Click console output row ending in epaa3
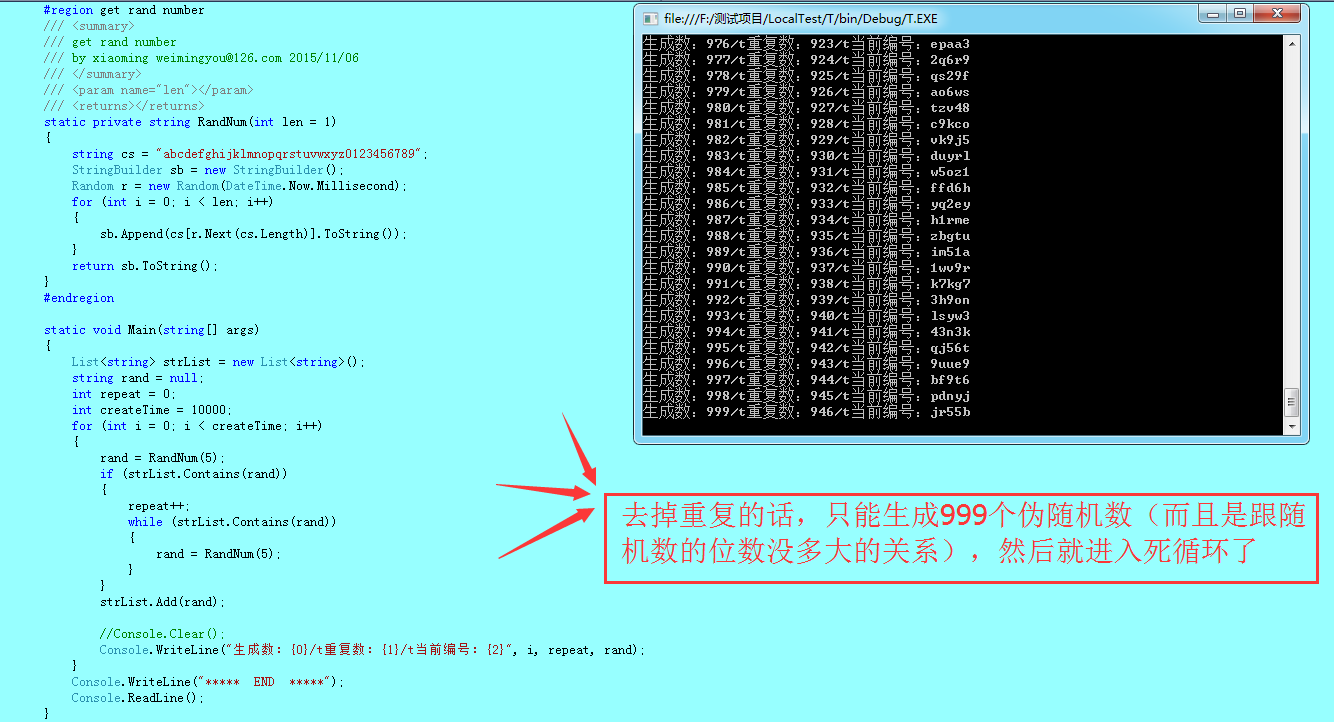 [806, 44]
